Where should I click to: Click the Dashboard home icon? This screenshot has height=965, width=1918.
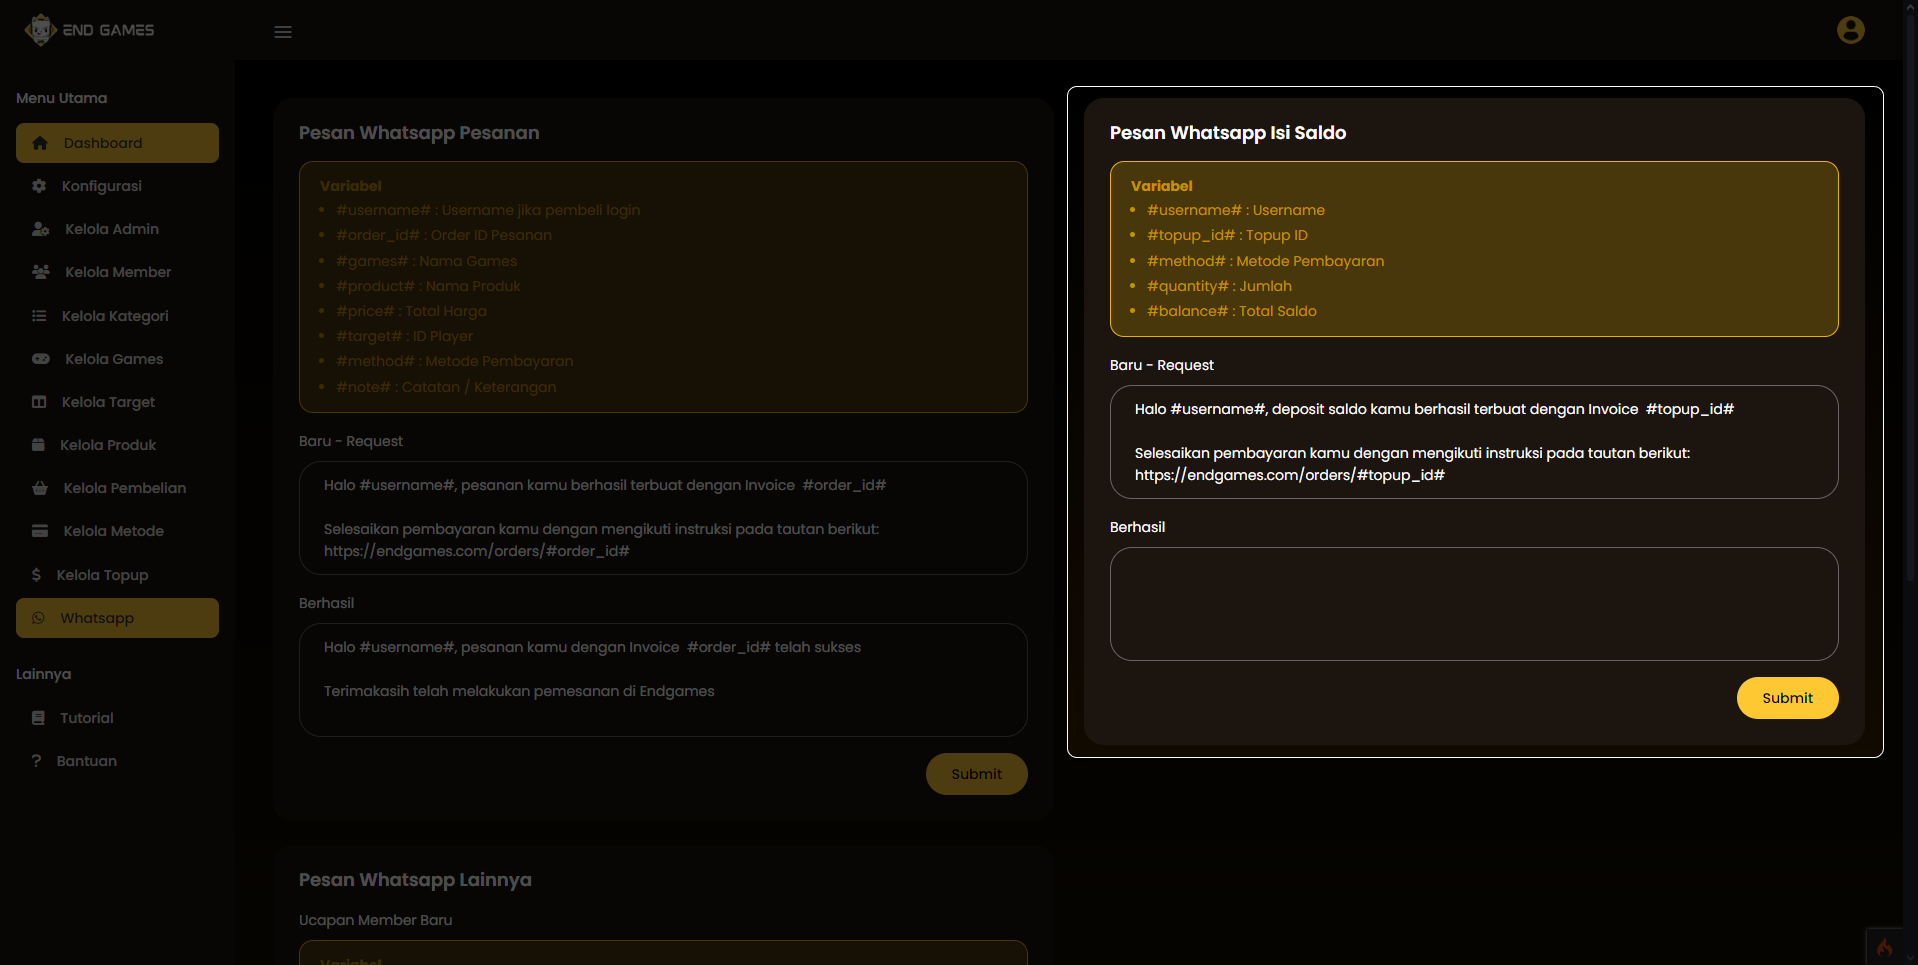tap(40, 143)
